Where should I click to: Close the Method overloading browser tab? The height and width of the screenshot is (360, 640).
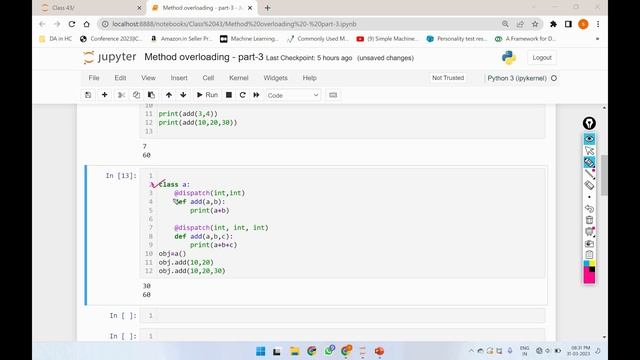click(x=250, y=8)
